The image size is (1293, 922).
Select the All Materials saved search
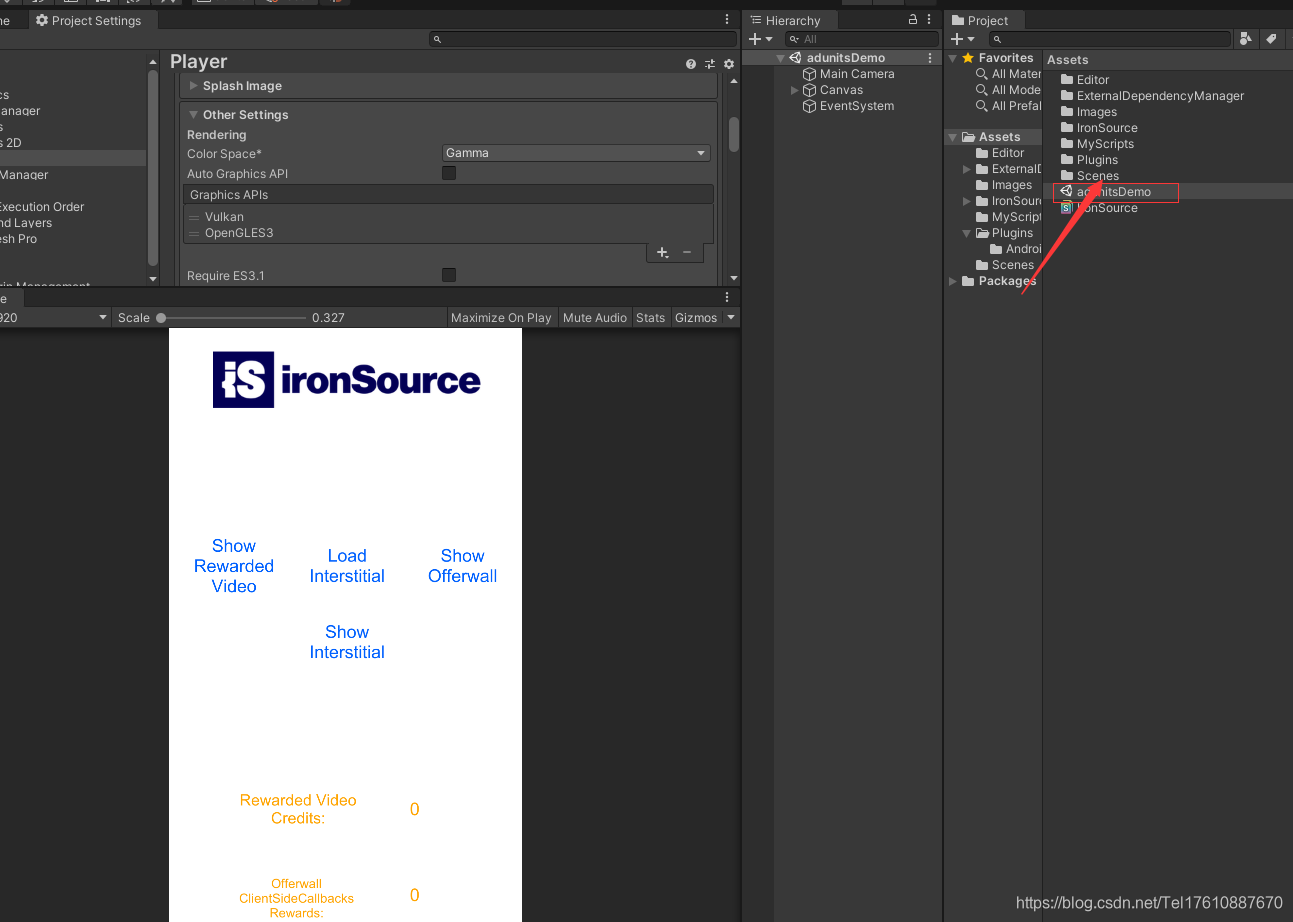click(1009, 74)
